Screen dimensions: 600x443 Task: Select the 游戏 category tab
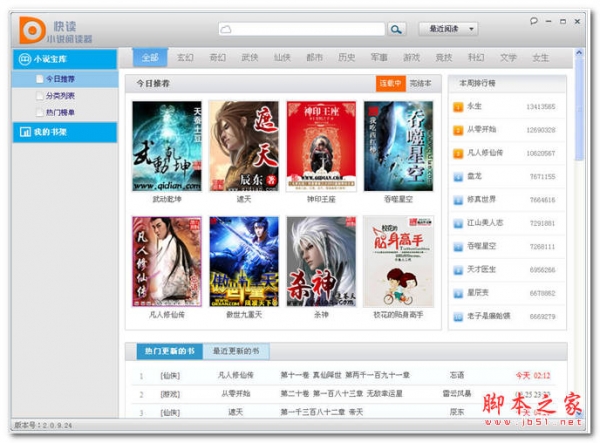[412, 58]
